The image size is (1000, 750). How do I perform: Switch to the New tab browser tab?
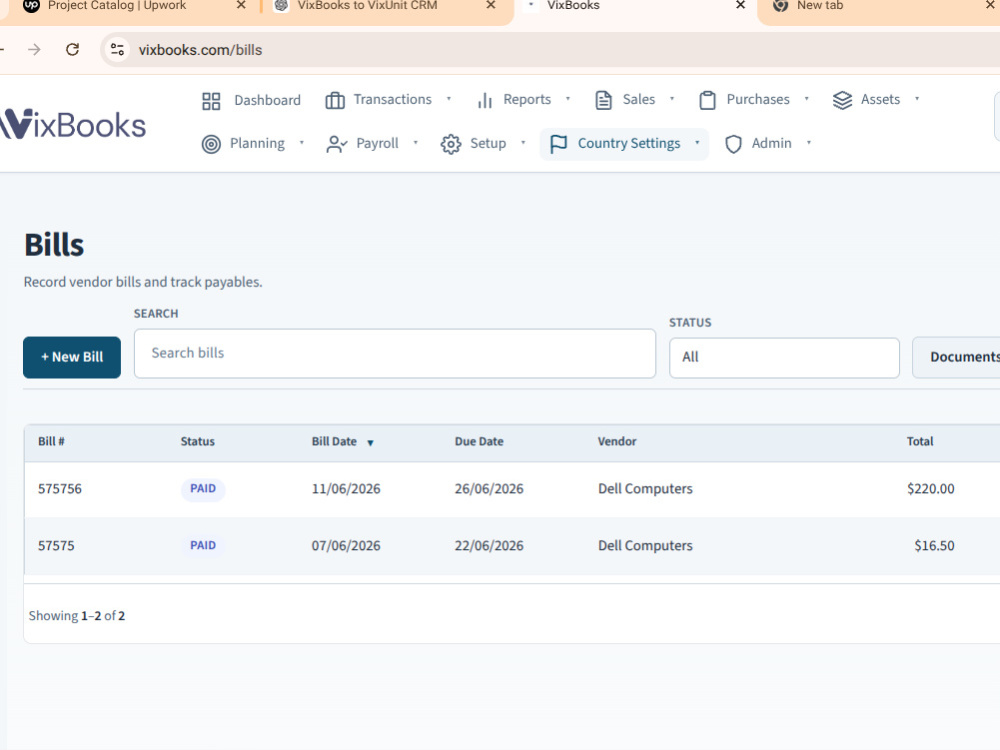click(x=820, y=6)
